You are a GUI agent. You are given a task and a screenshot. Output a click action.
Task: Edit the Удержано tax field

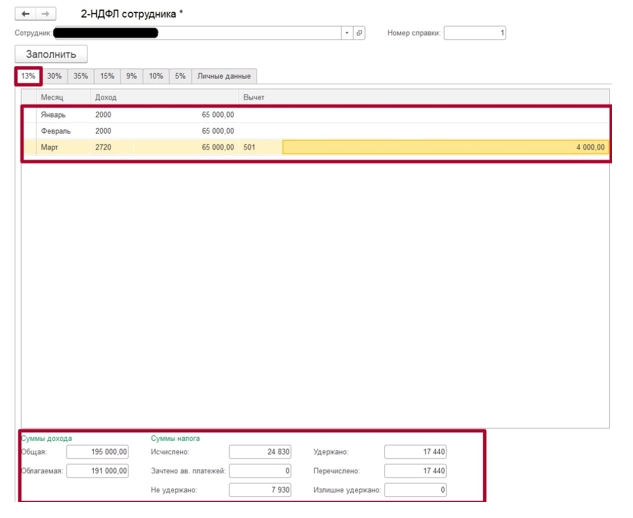click(x=415, y=452)
